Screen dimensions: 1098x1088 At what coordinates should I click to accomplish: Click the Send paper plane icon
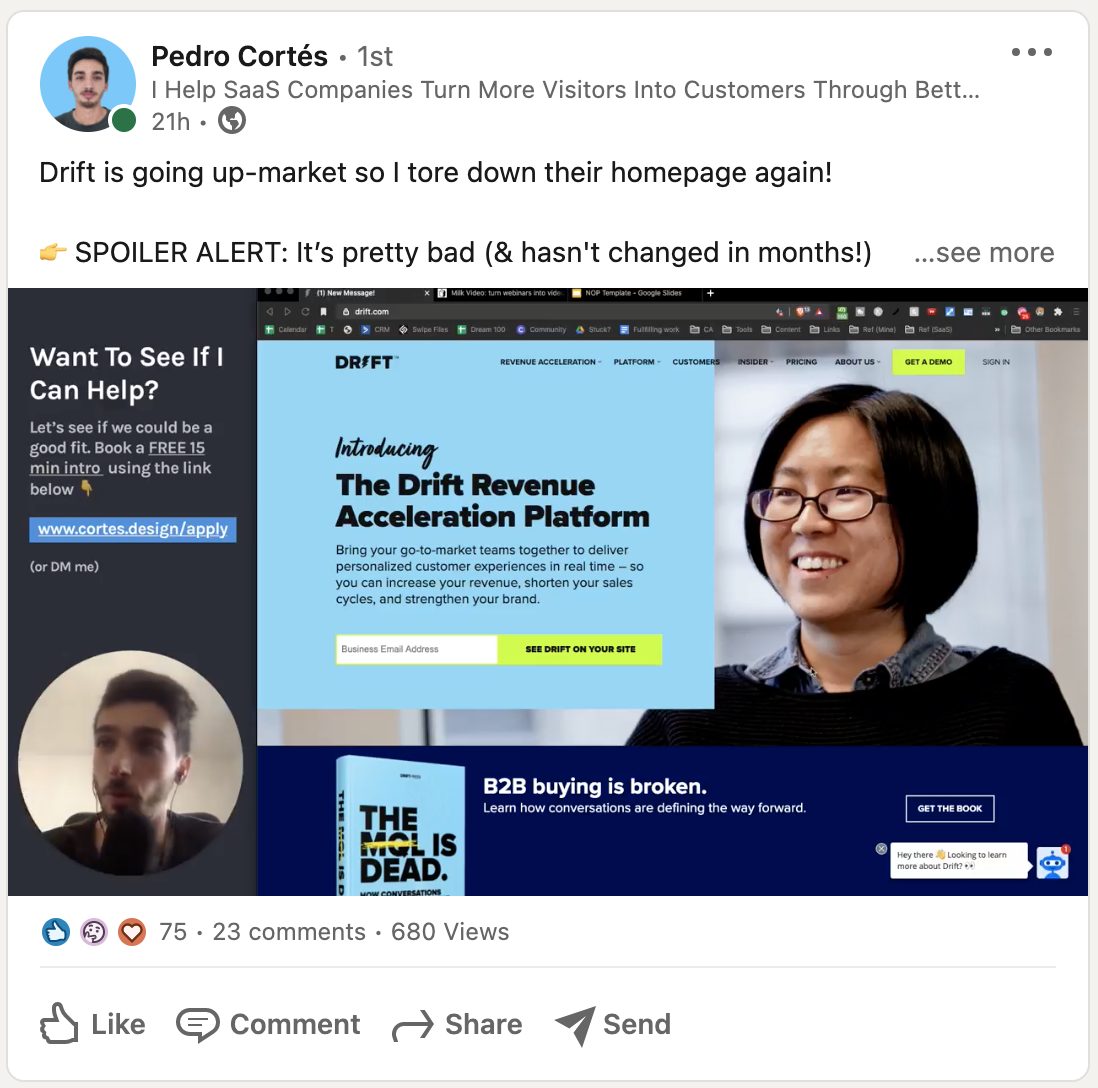(575, 1026)
